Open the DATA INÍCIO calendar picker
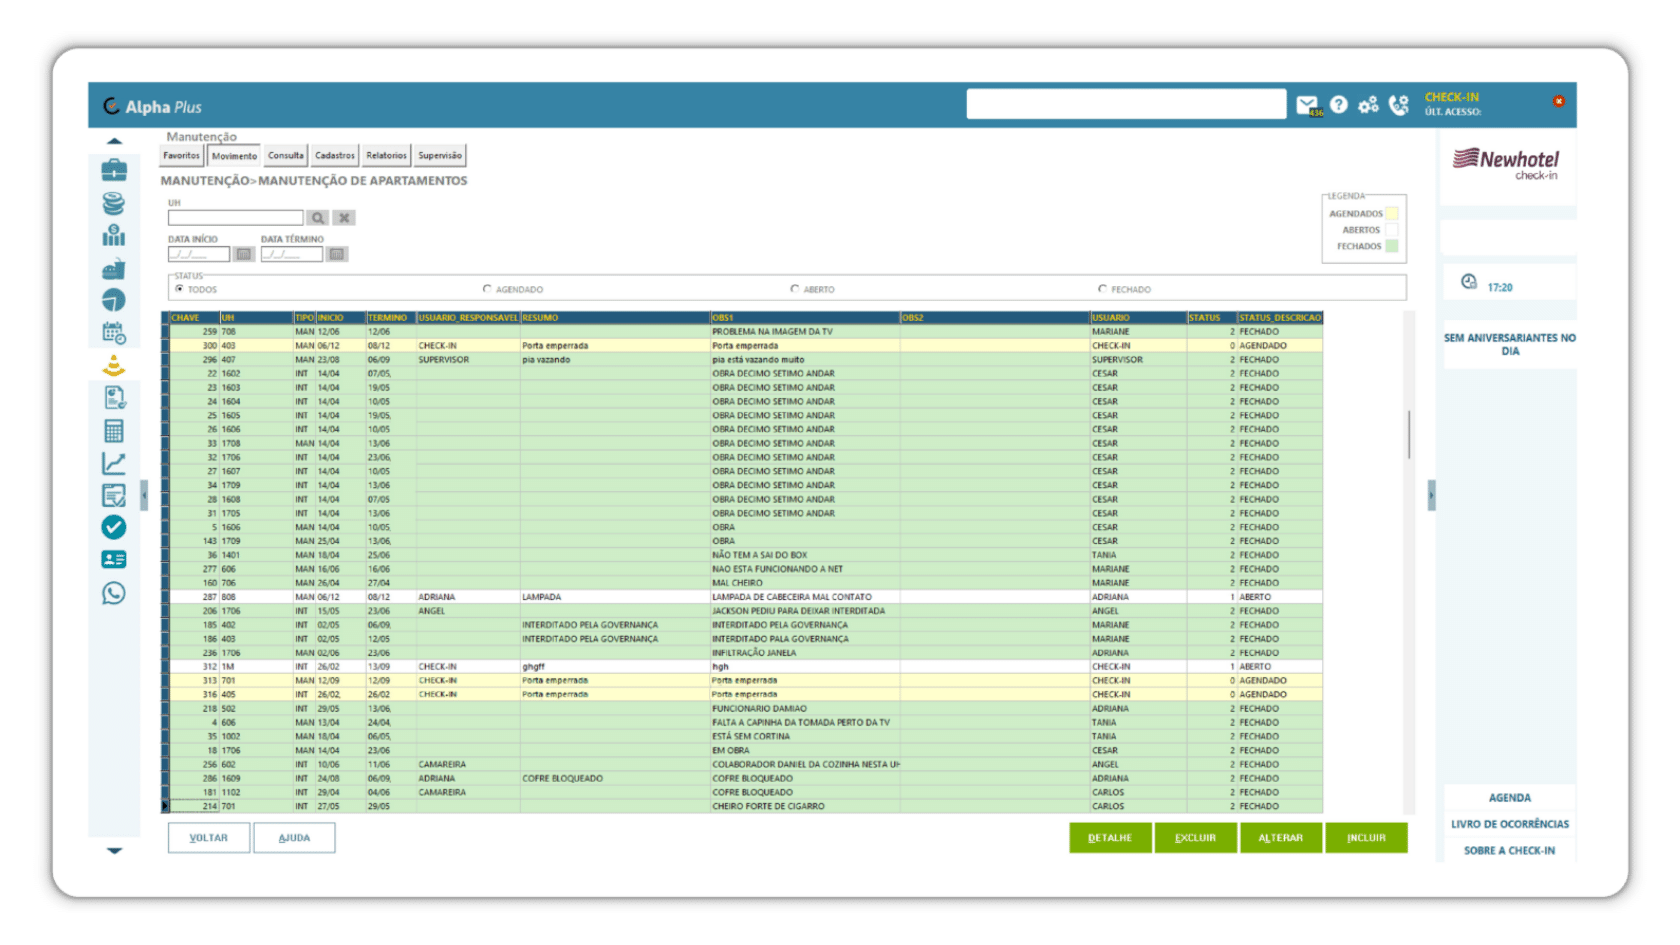The image size is (1680, 945). [x=244, y=254]
